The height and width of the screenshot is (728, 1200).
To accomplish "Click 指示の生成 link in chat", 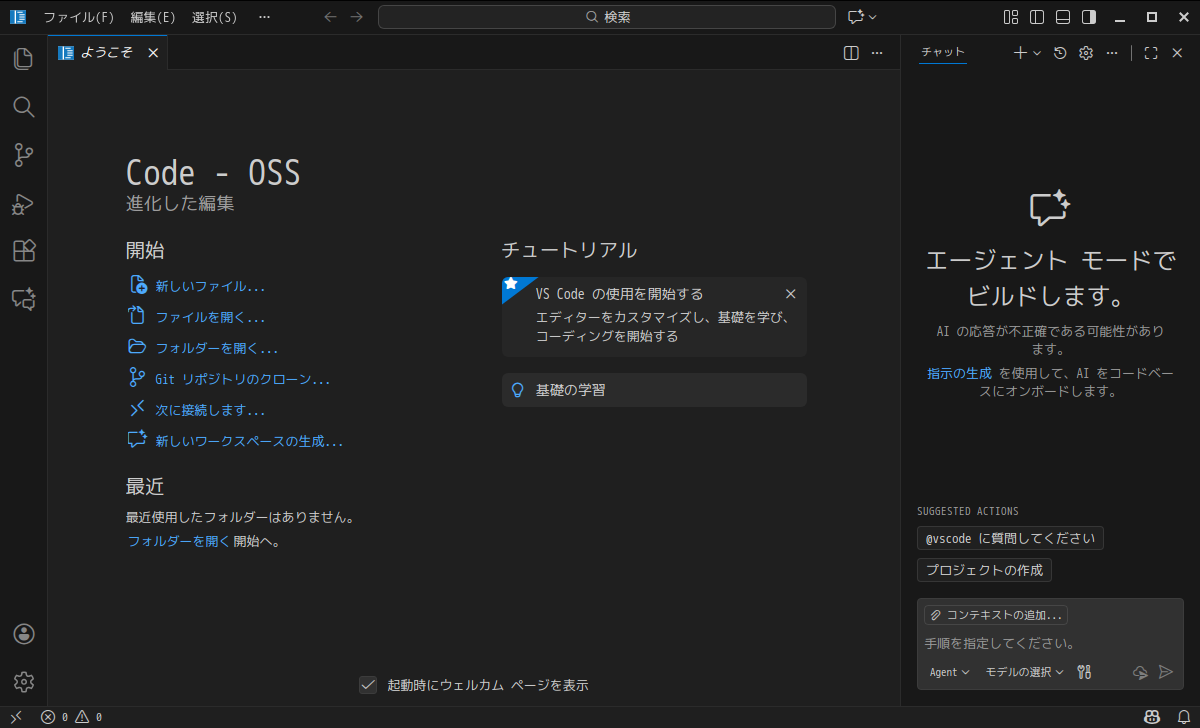I will point(959,373).
